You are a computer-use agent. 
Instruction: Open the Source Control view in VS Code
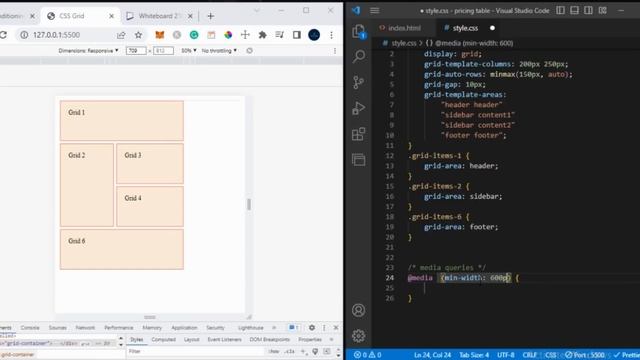358,82
